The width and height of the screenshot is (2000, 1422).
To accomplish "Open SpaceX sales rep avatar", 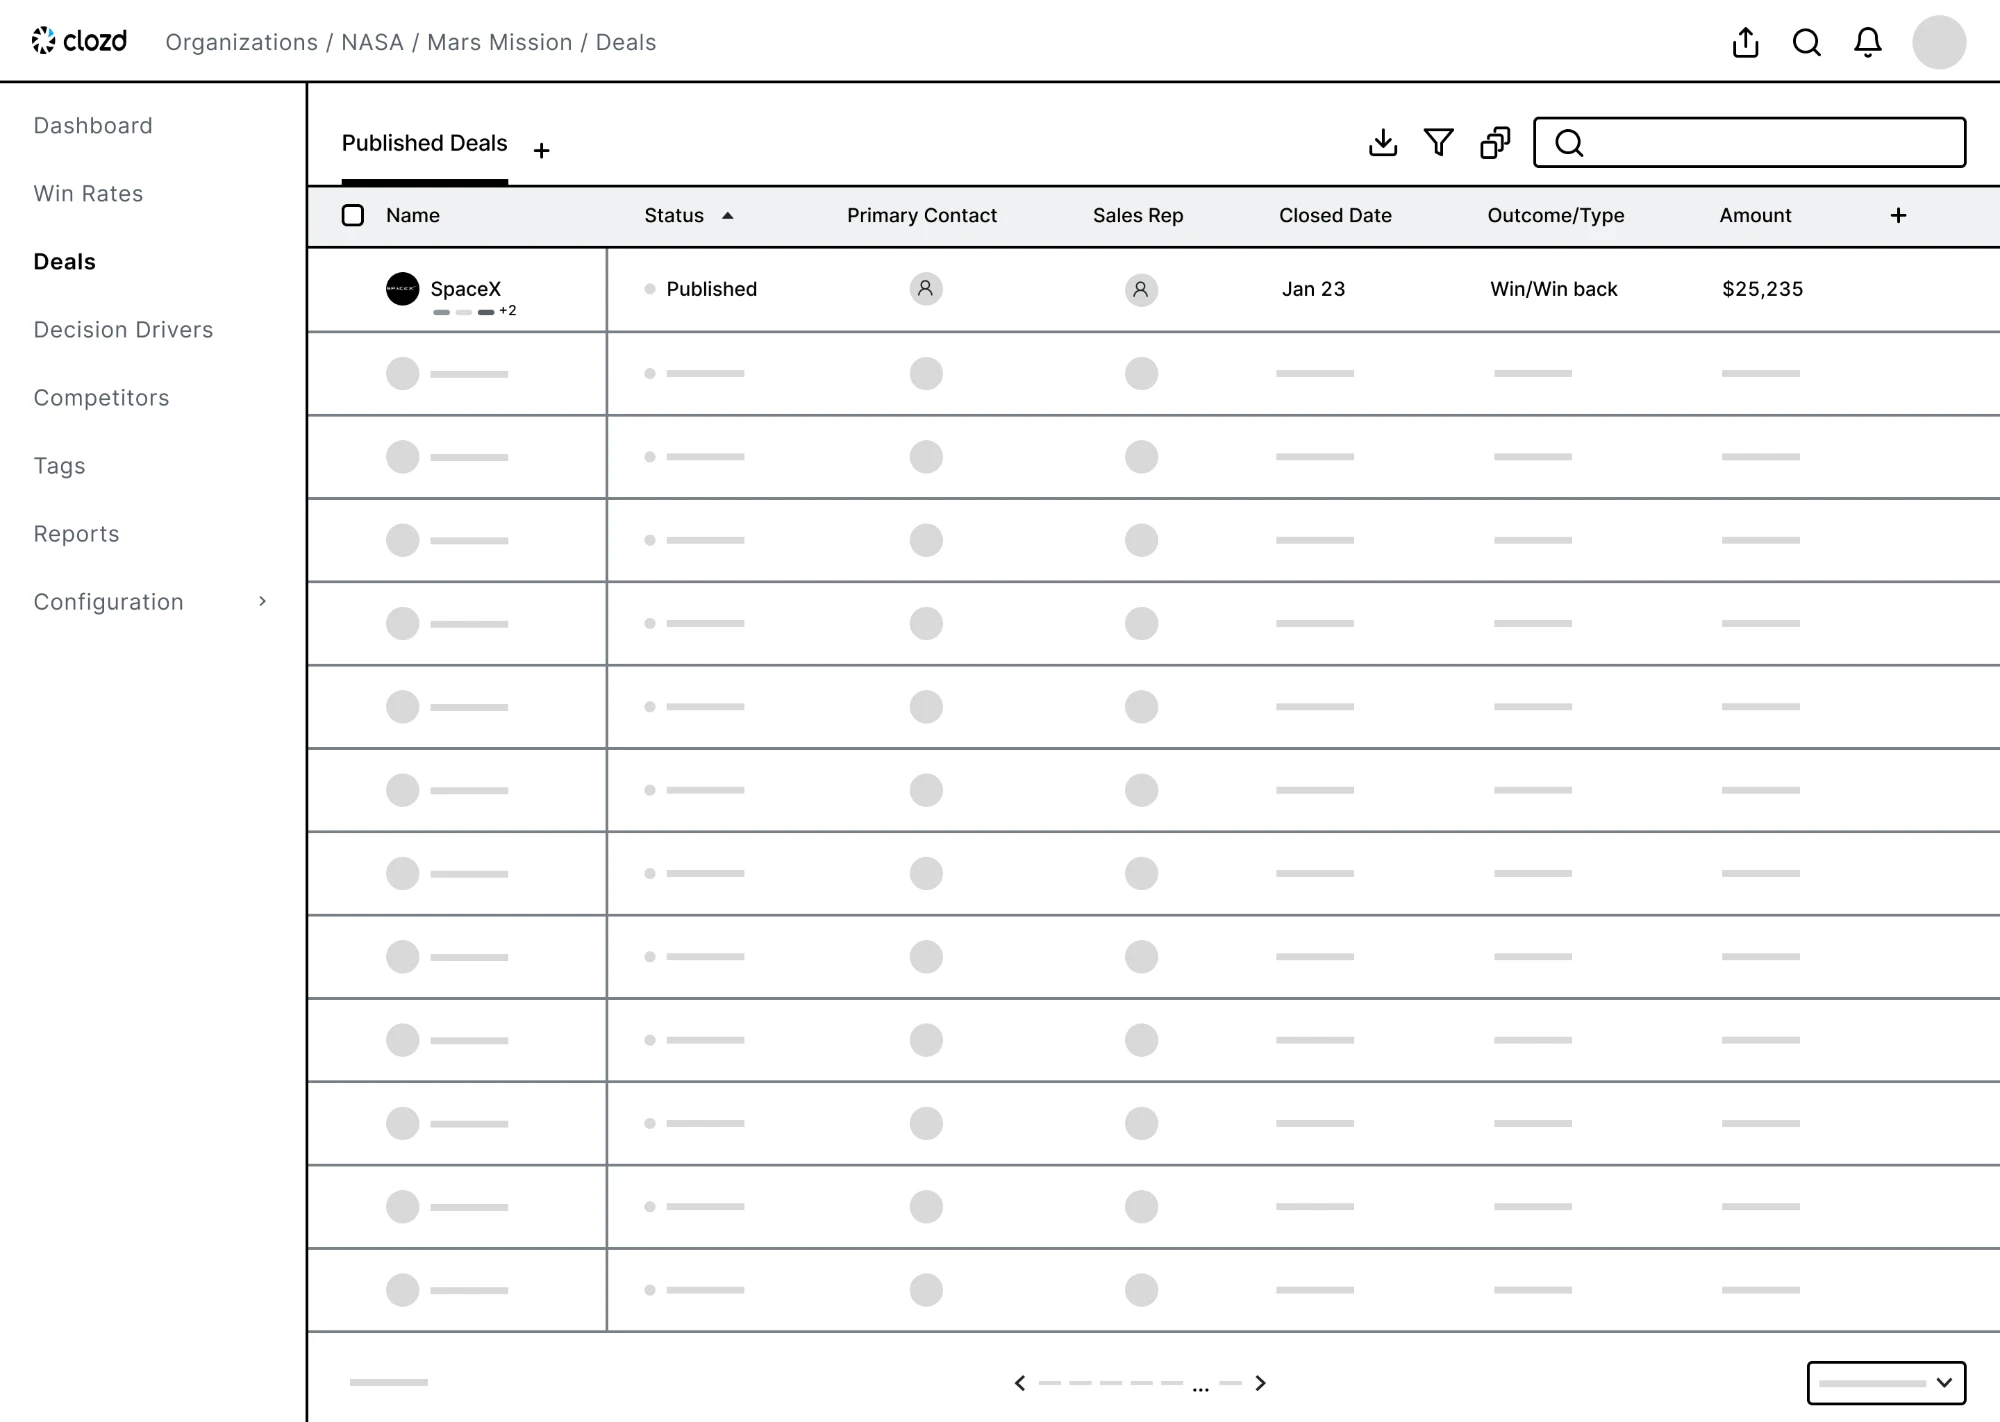I will point(1140,290).
